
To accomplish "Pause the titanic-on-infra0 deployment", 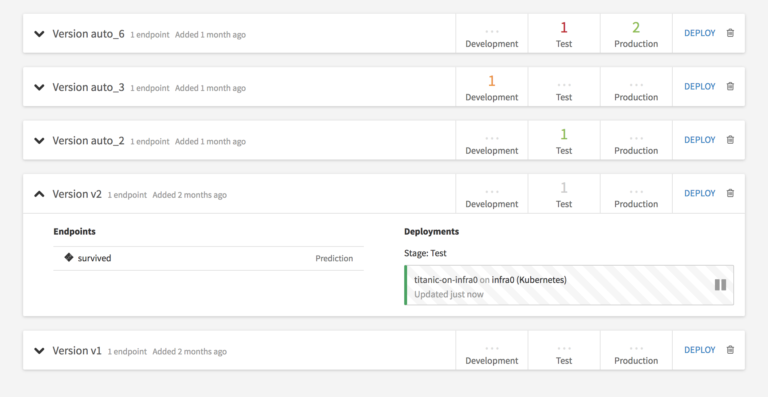I will [x=720, y=285].
